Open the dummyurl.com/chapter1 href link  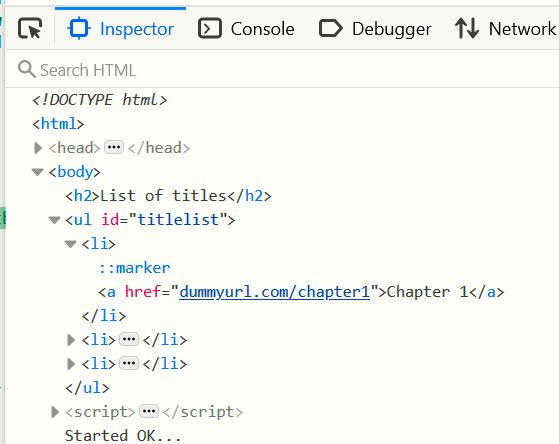coord(275,292)
